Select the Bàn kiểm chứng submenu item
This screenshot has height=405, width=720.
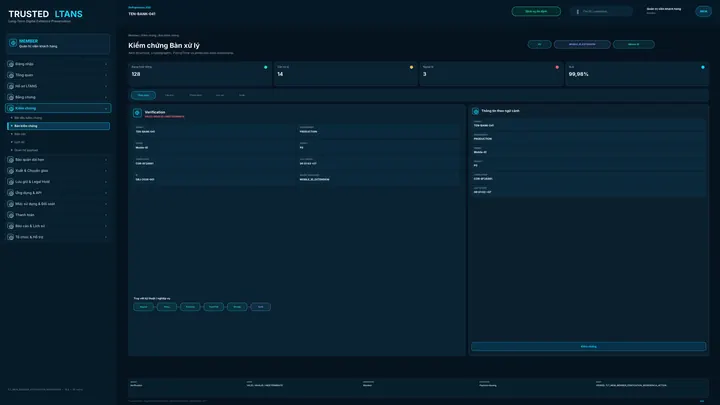click(58, 126)
